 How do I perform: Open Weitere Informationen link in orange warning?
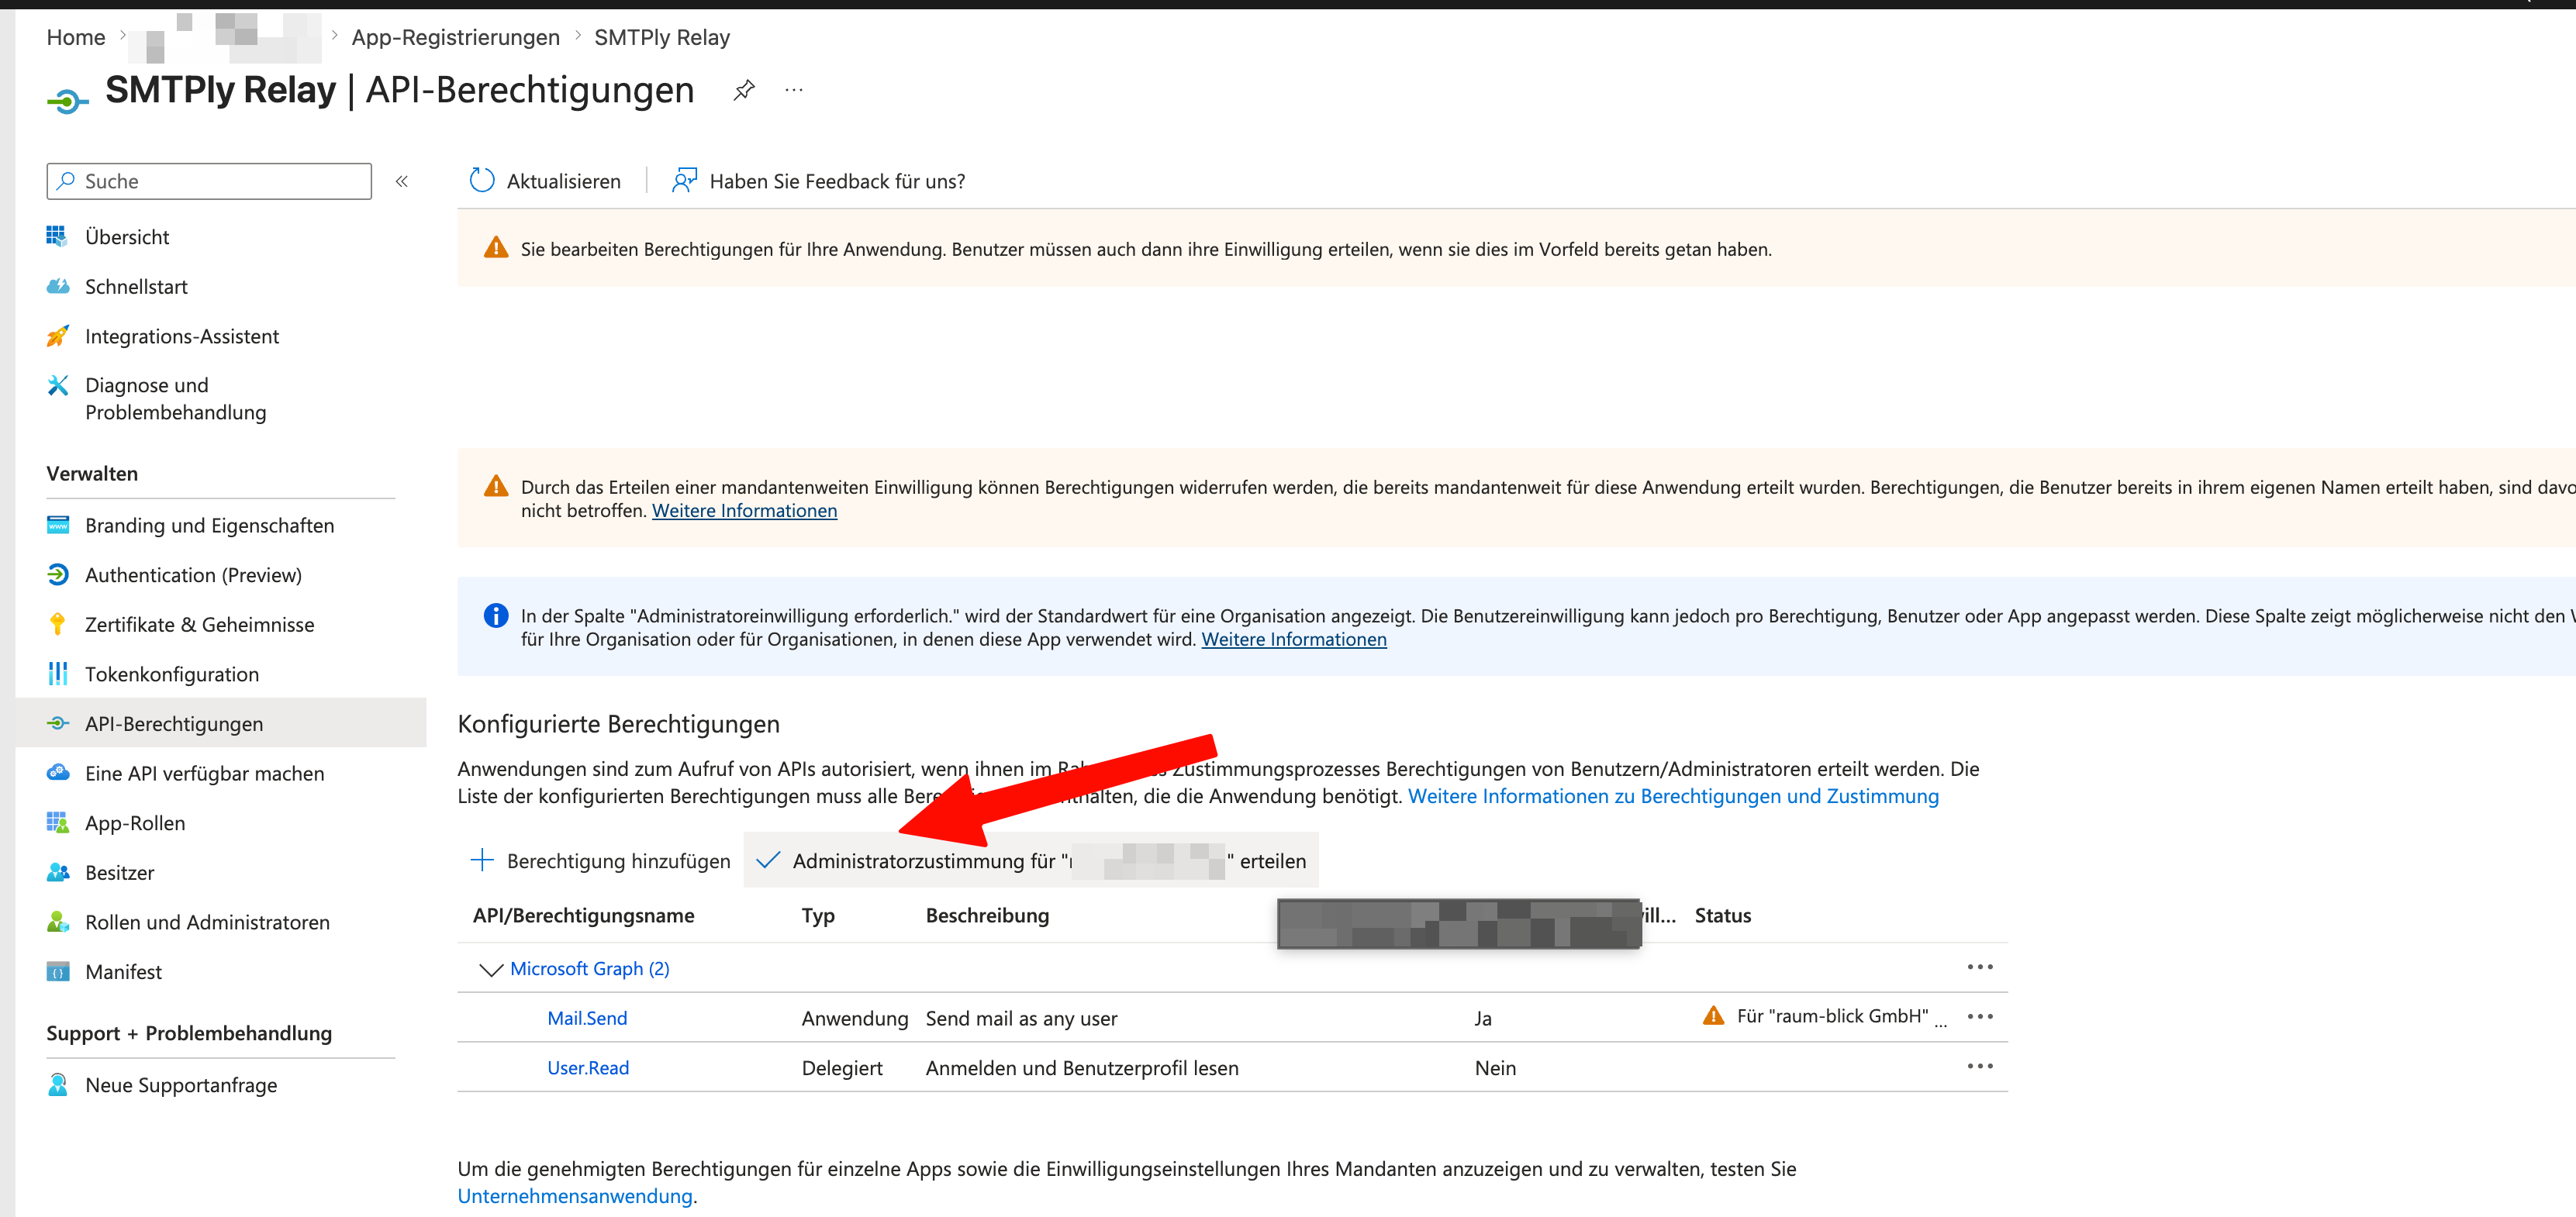[745, 511]
